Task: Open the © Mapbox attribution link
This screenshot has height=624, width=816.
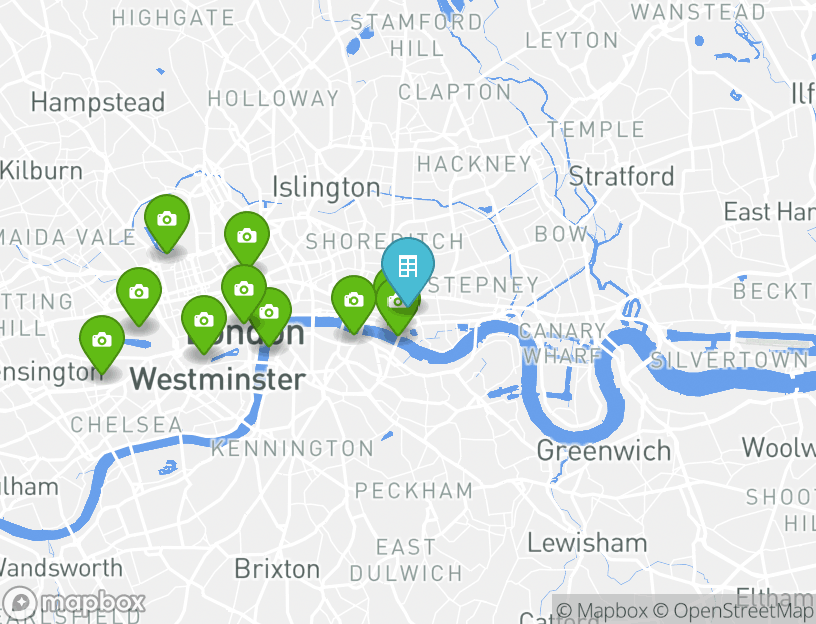Action: 602,610
